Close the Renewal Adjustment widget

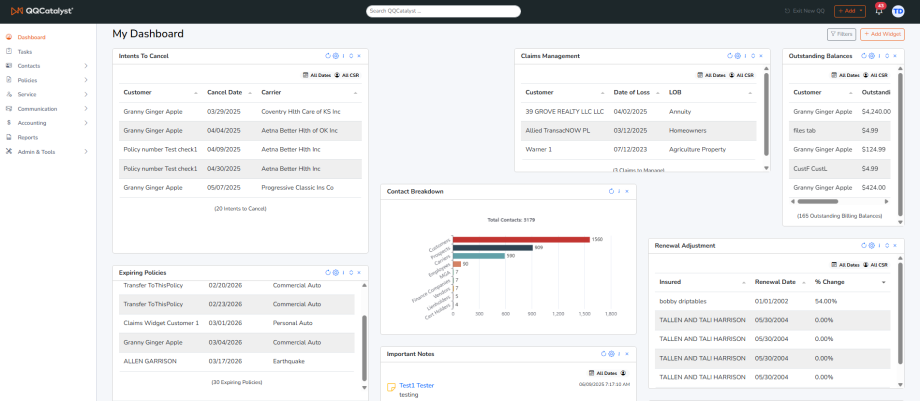895,245
